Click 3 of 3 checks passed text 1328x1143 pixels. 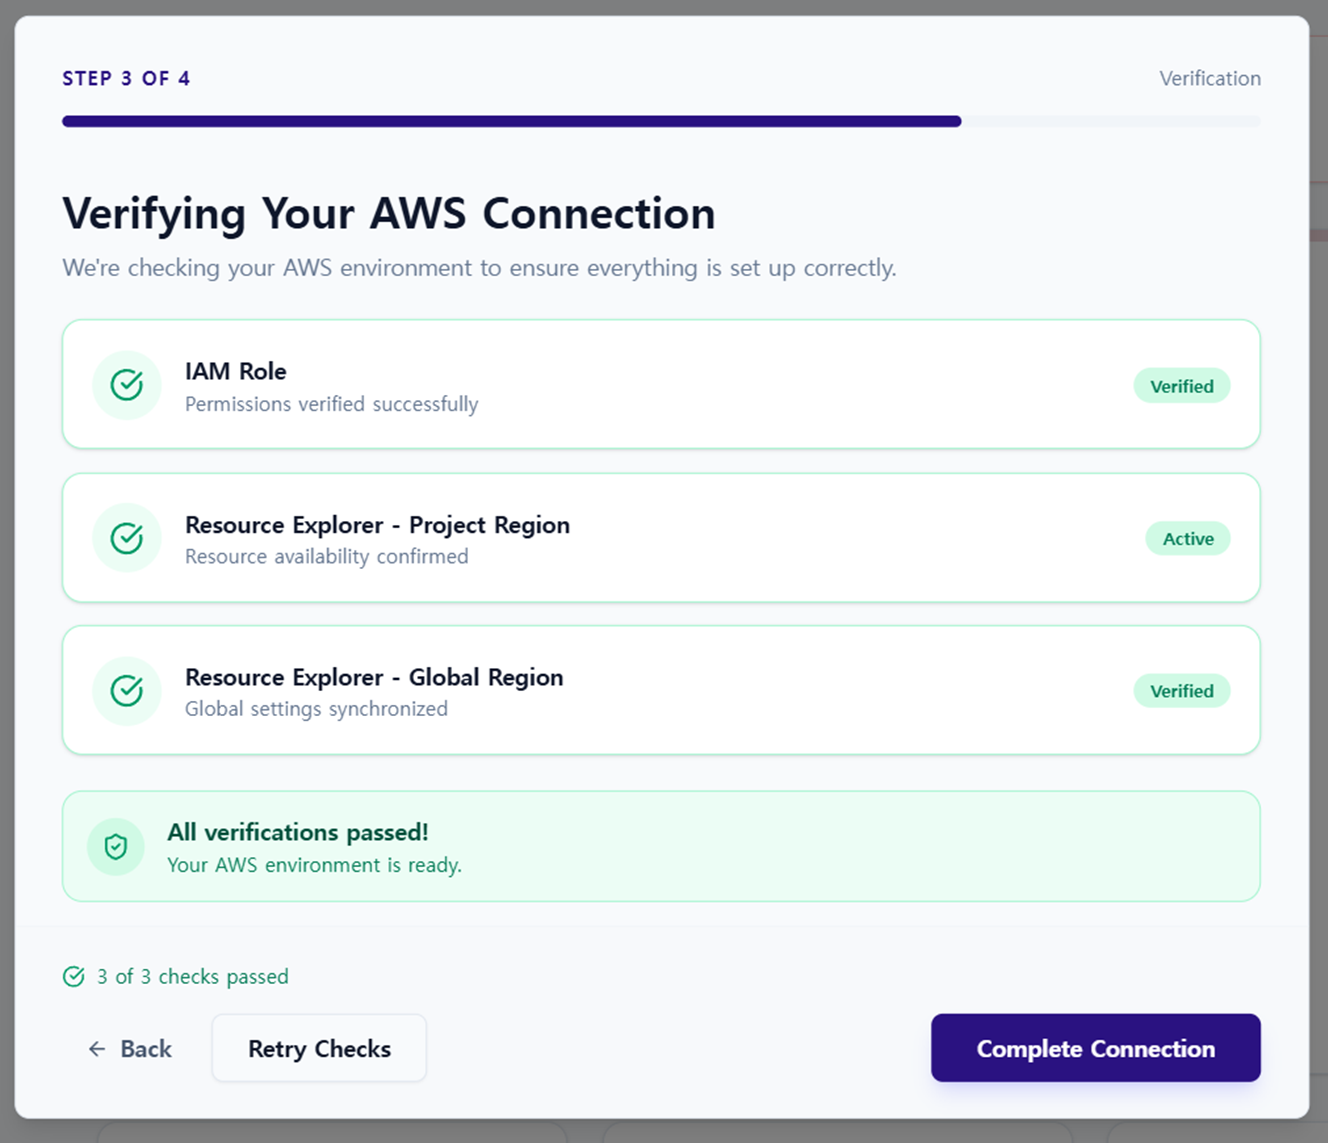192,977
